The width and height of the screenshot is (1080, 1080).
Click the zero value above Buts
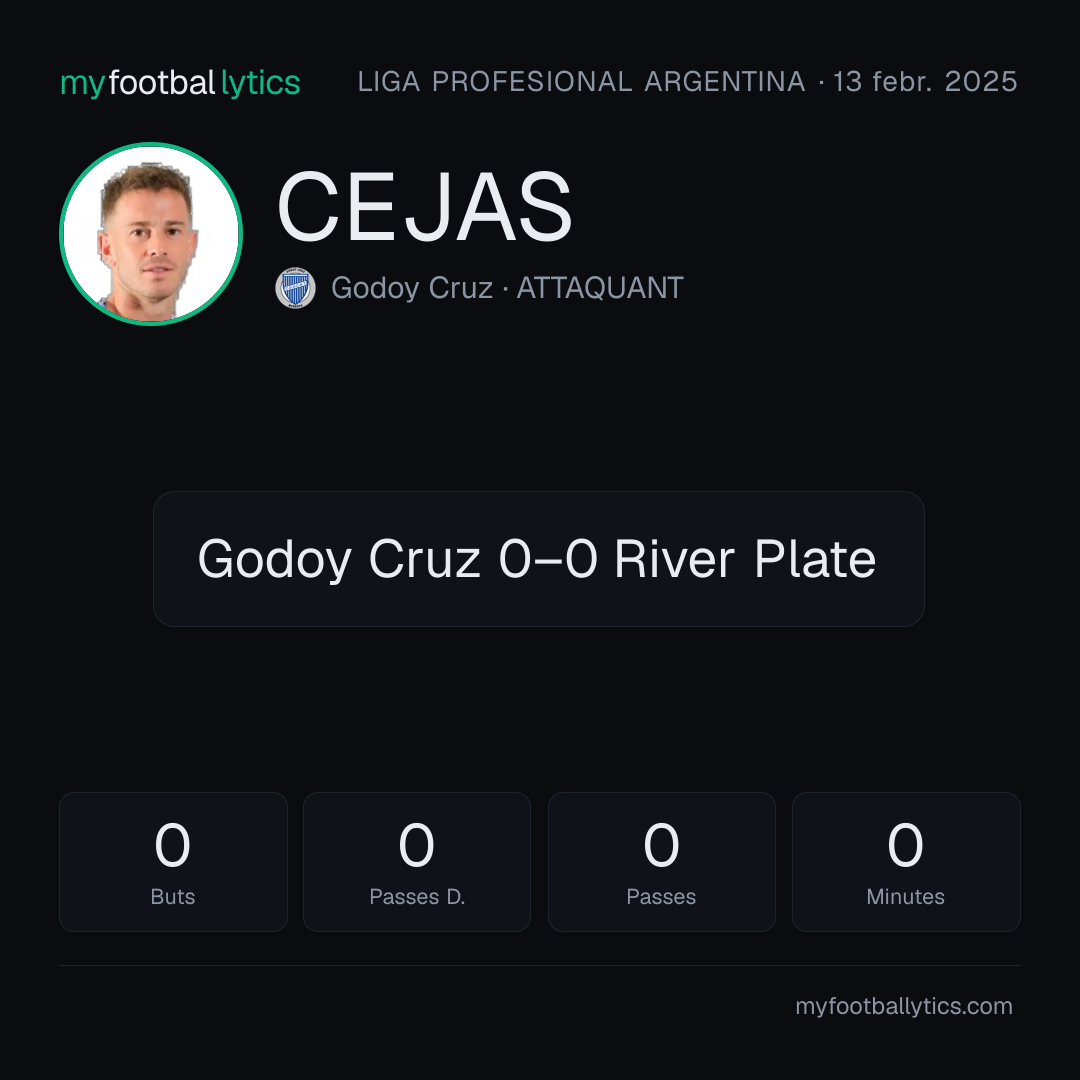click(x=172, y=845)
